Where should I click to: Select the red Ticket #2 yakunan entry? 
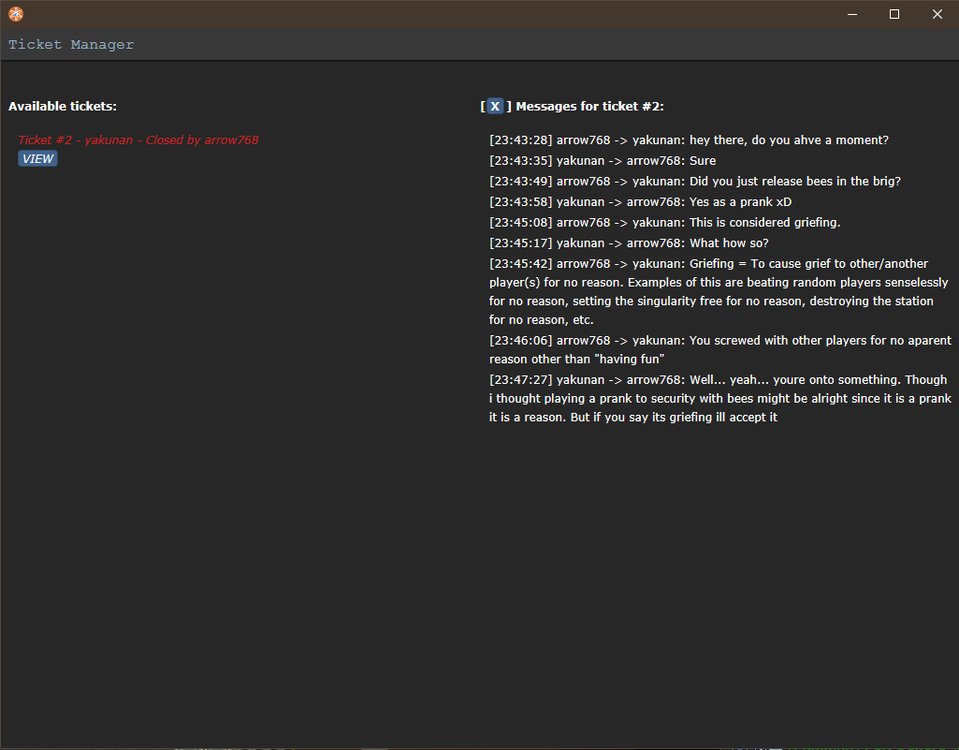pyautogui.click(x=138, y=140)
